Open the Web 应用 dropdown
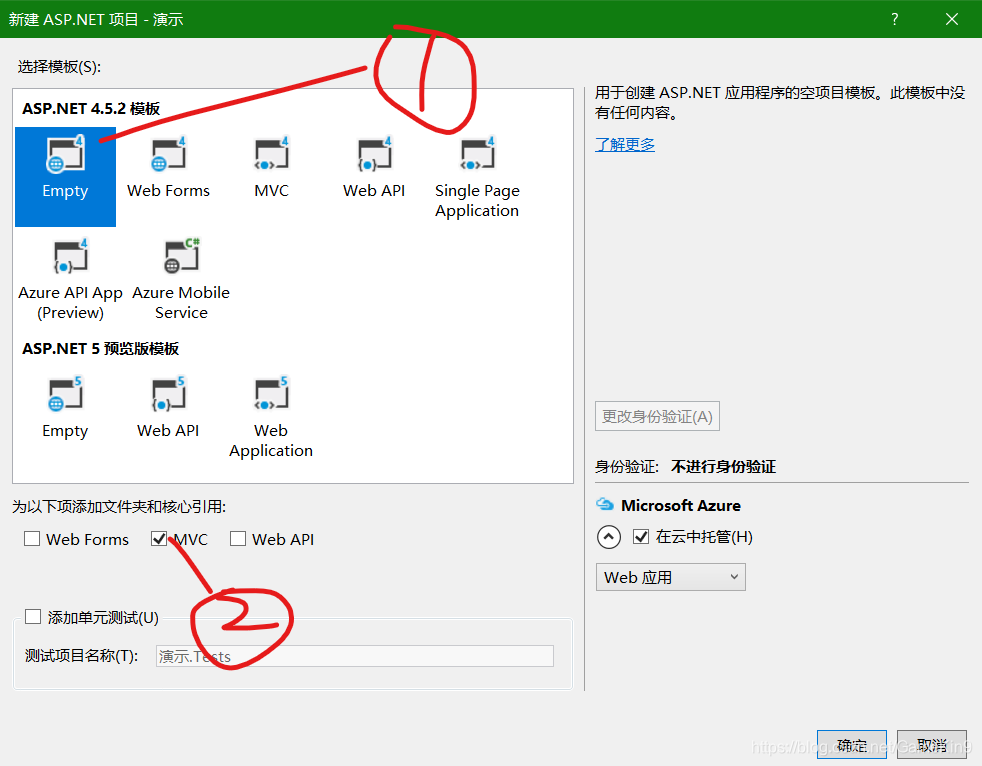The image size is (982, 766). tap(670, 577)
